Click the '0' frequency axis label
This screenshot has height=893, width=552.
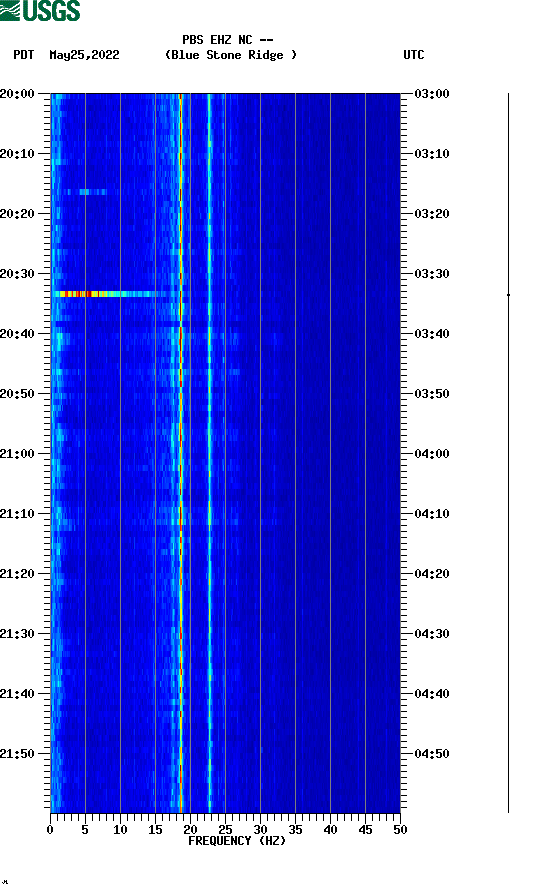click(50, 830)
